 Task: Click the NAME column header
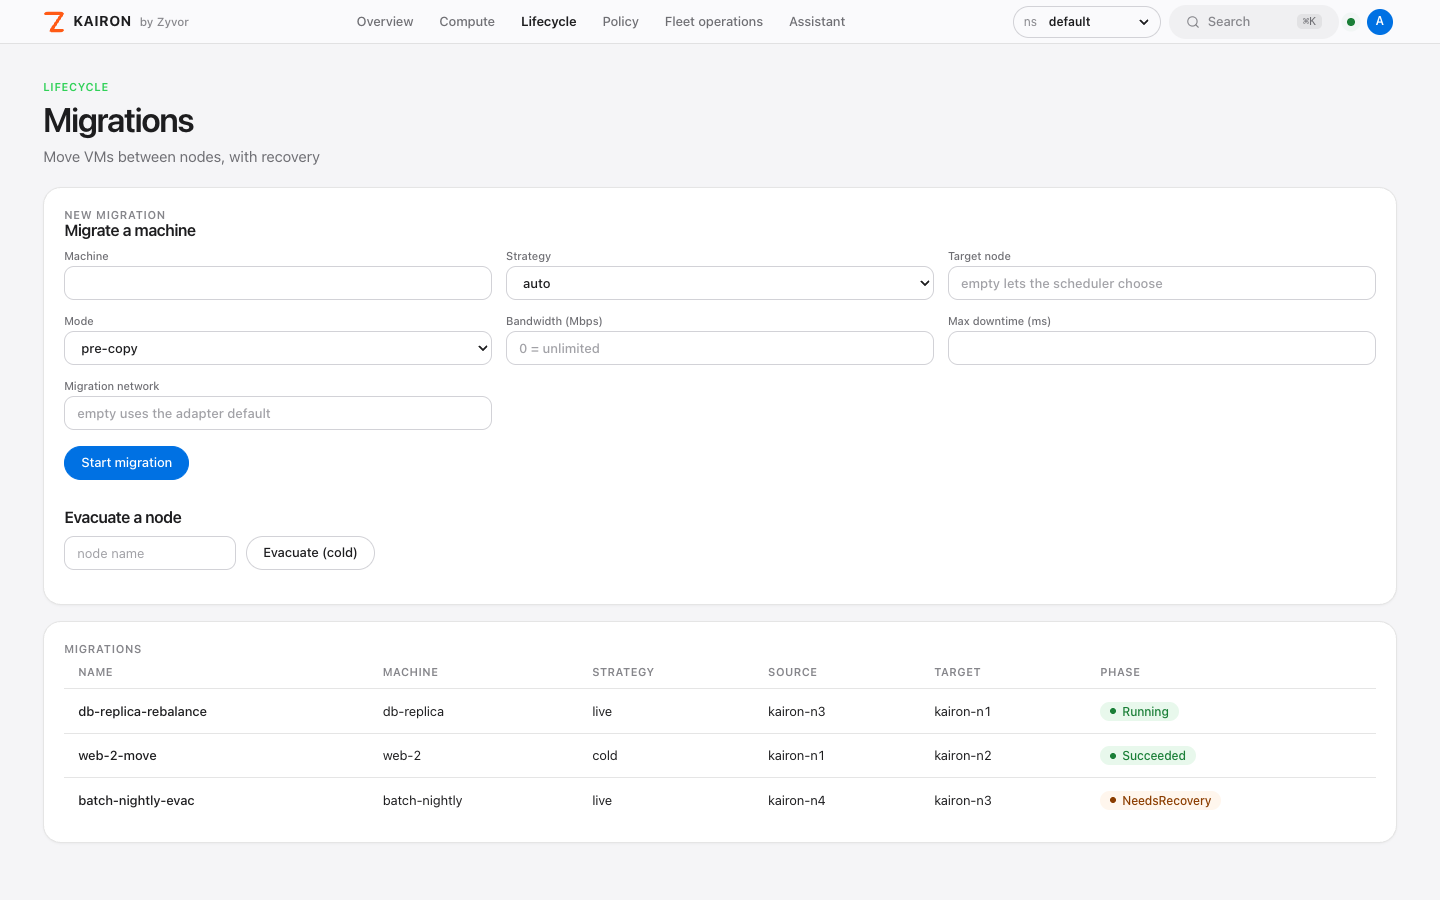coord(96,673)
